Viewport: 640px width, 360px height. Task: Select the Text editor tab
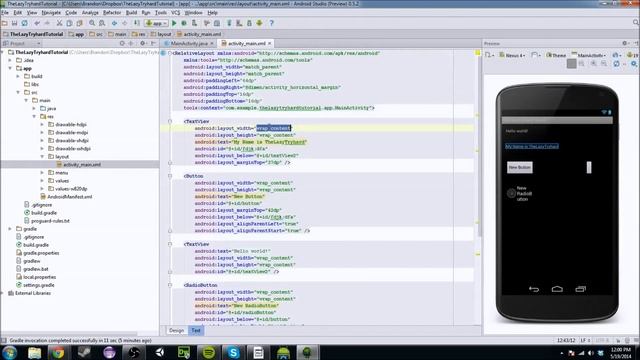196,330
